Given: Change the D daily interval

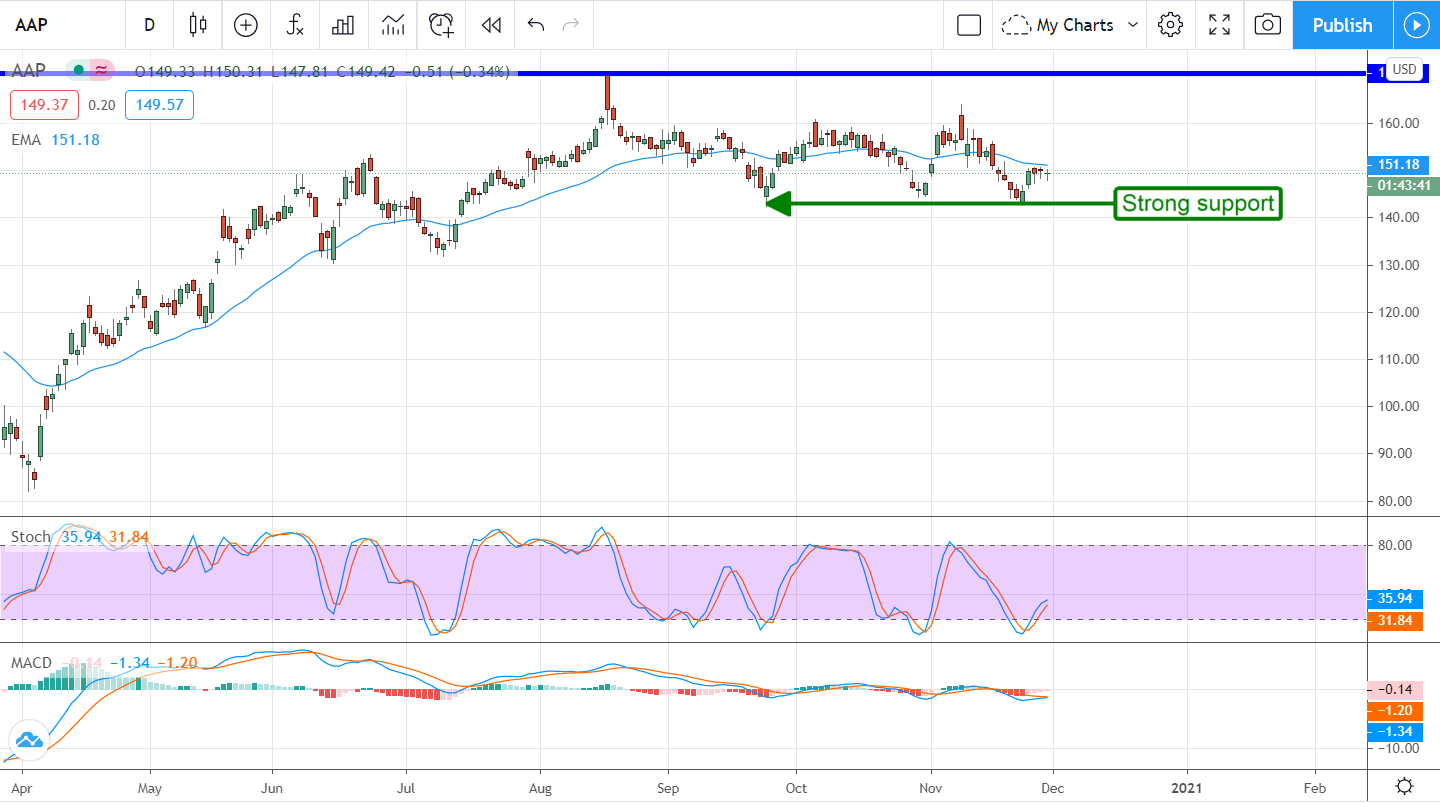Looking at the screenshot, I should (x=149, y=25).
